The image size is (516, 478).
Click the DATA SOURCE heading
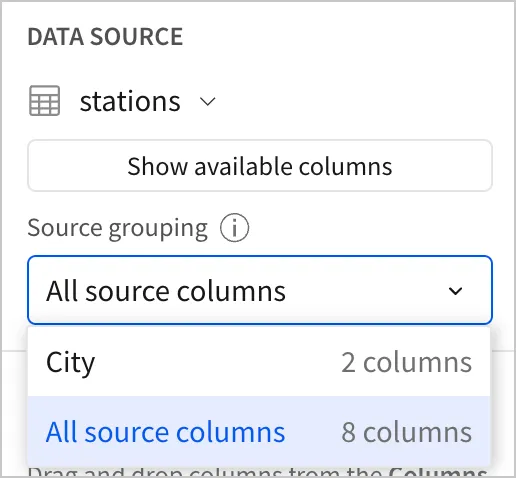(x=105, y=36)
